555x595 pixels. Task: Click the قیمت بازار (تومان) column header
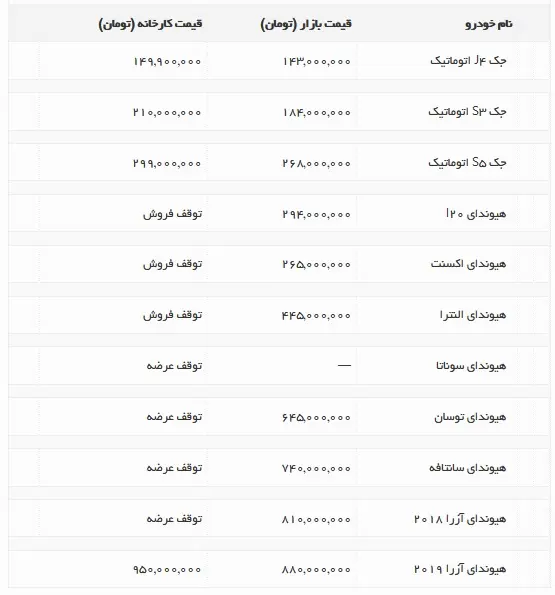click(x=306, y=24)
